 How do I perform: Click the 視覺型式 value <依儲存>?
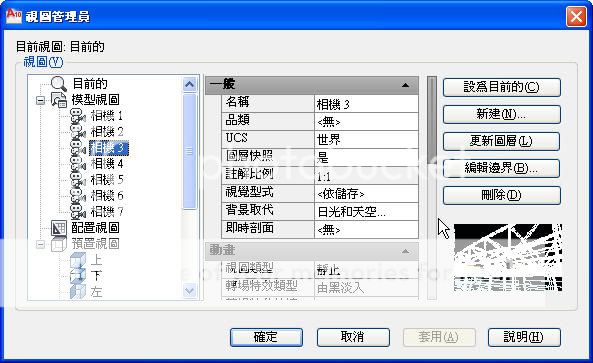[366, 194]
